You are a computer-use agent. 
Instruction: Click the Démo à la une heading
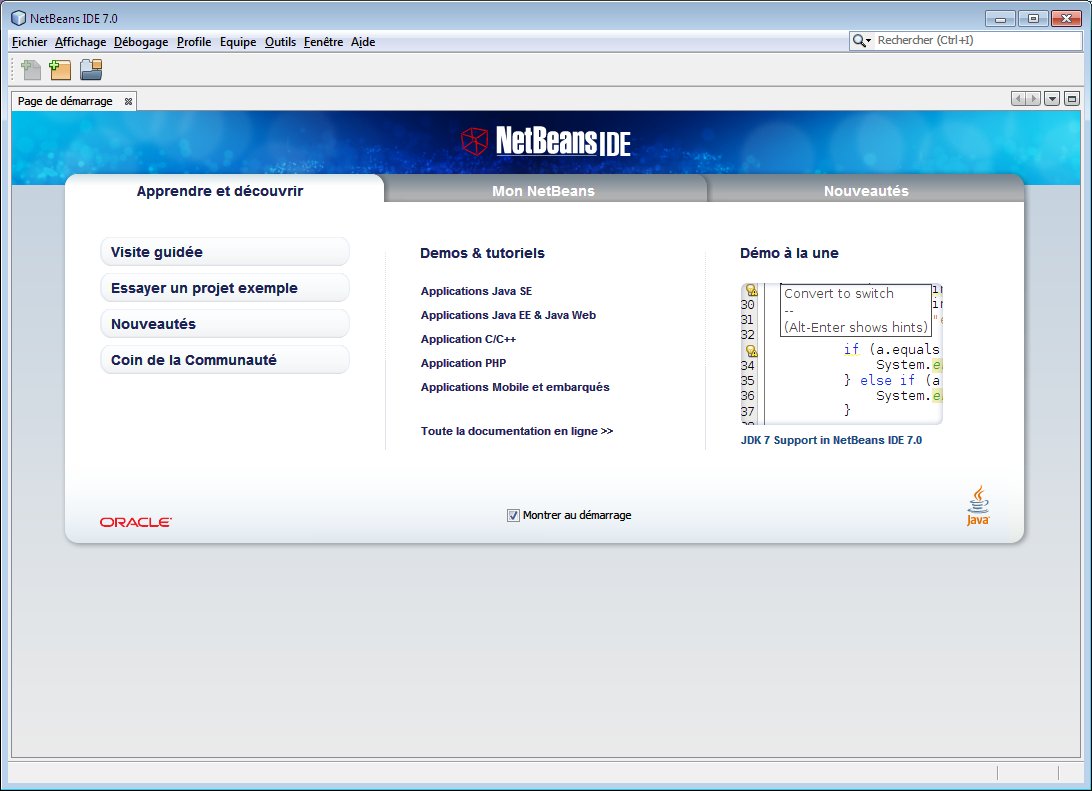(x=789, y=253)
